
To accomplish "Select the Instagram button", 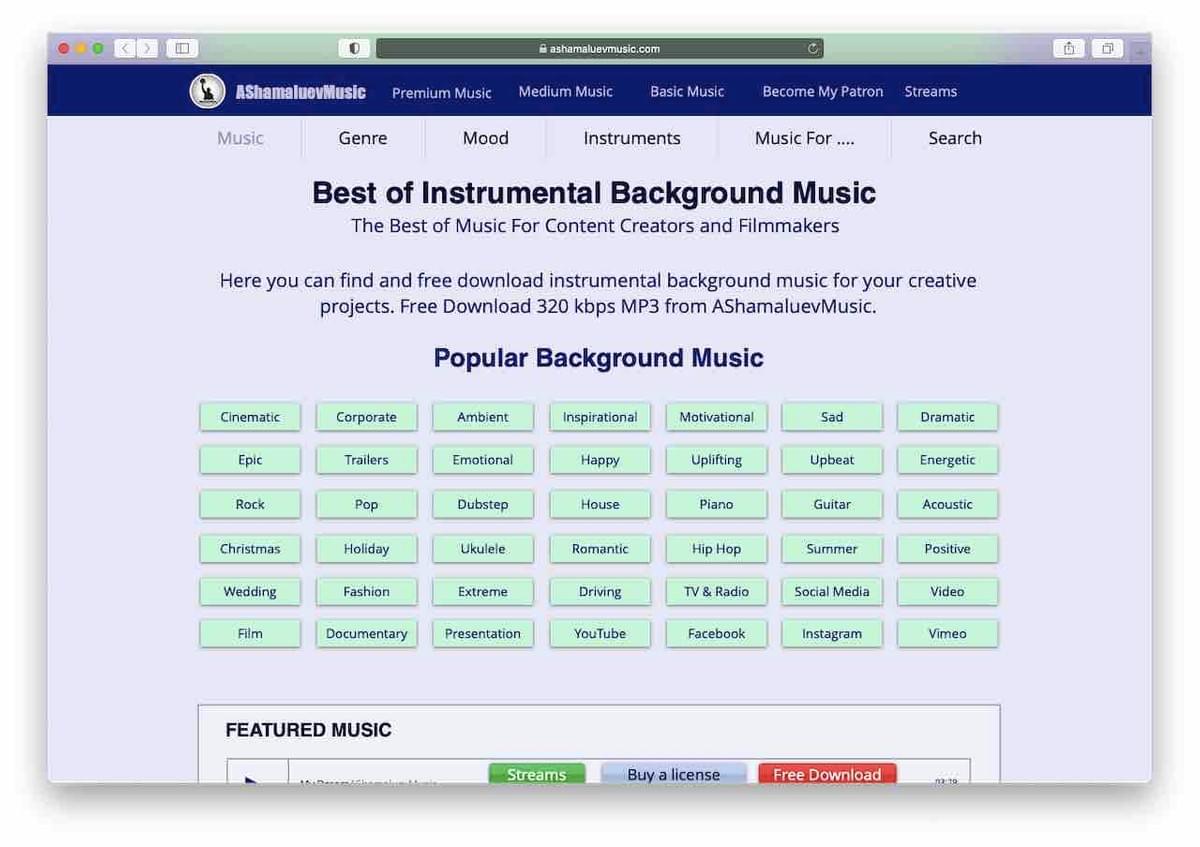I will (832, 634).
